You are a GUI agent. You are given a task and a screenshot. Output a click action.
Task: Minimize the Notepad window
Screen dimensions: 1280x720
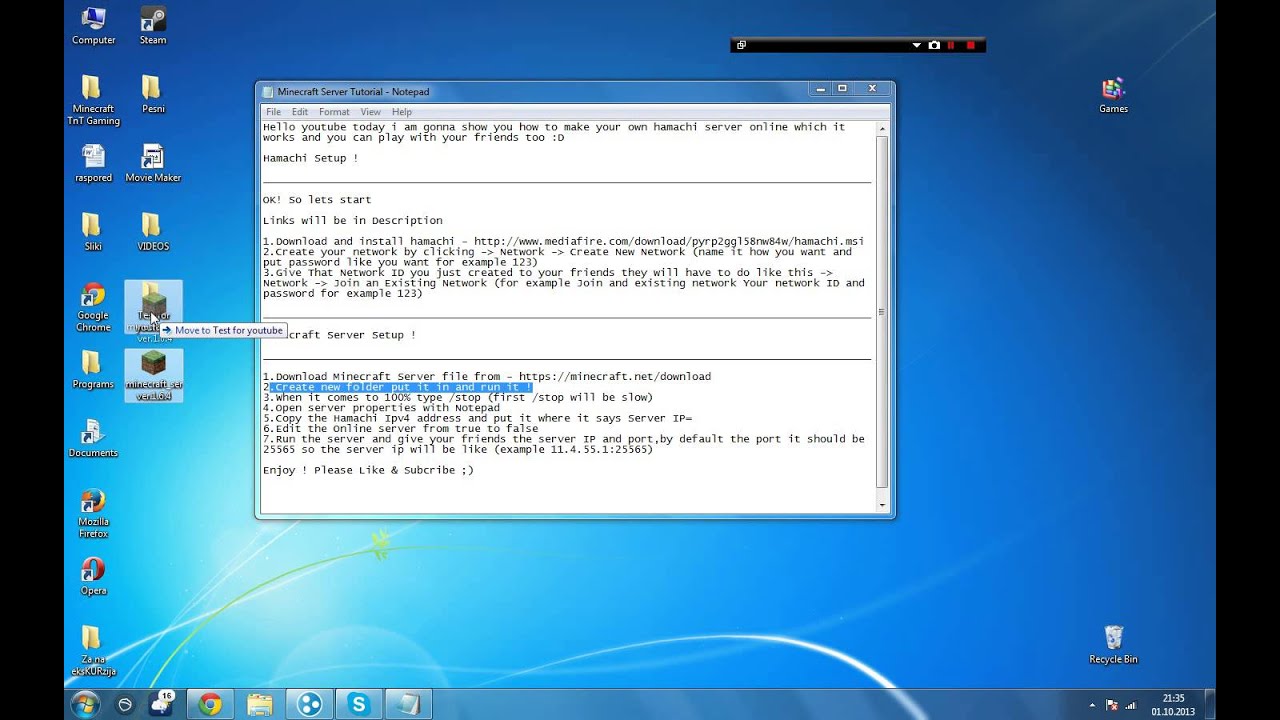point(819,89)
